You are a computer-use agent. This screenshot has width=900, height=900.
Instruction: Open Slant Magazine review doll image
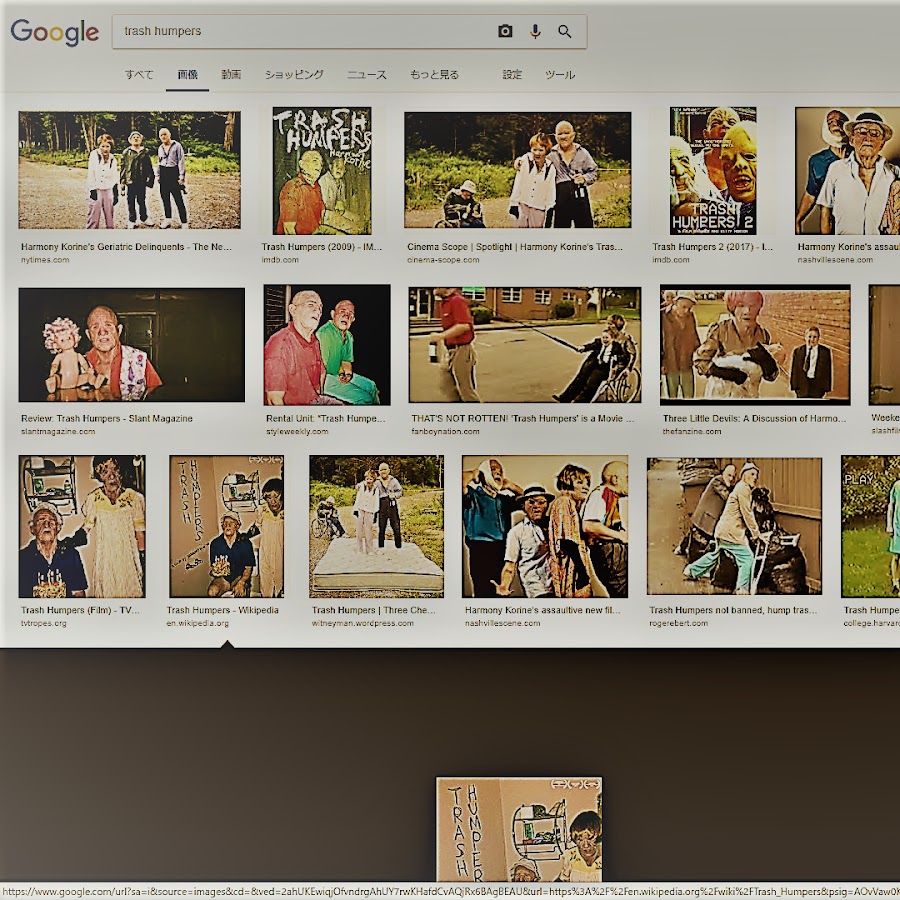[x=131, y=344]
